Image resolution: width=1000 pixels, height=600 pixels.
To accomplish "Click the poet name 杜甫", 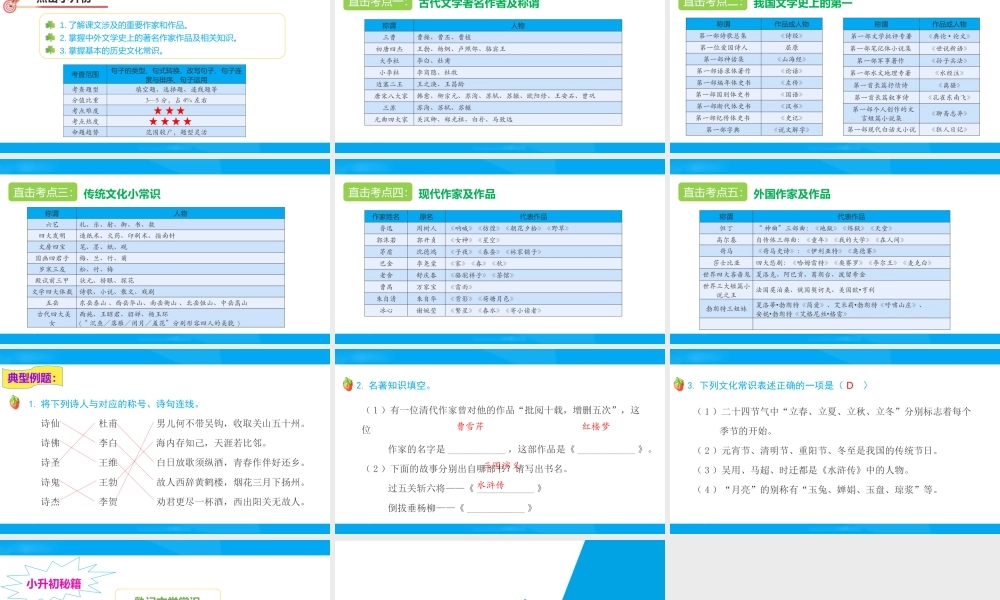I will click(108, 423).
